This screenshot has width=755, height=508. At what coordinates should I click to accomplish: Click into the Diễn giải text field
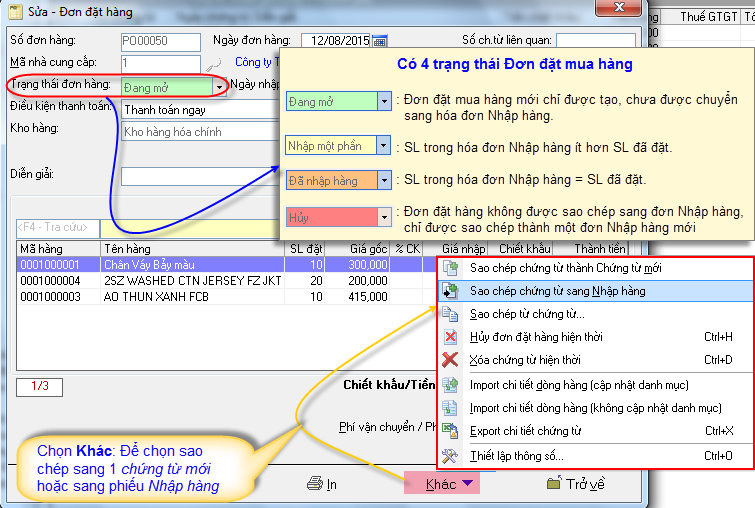click(x=200, y=176)
